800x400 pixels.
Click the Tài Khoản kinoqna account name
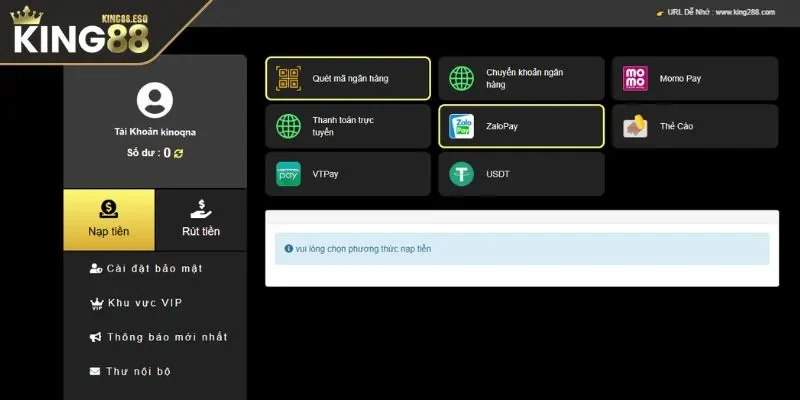point(155,132)
